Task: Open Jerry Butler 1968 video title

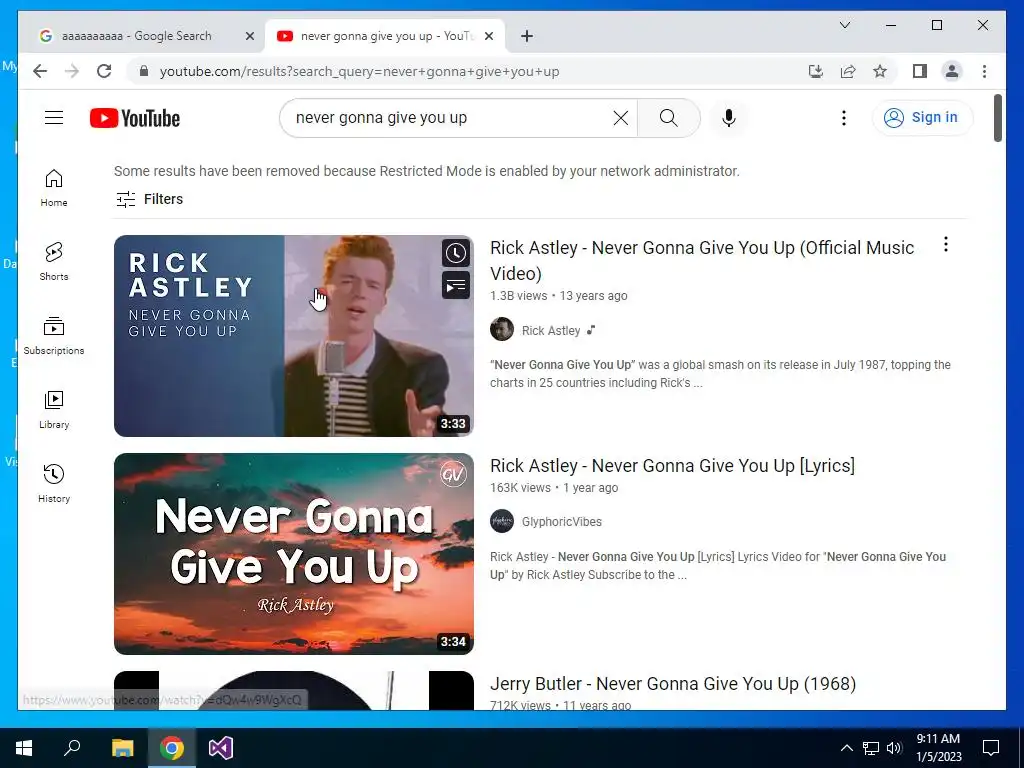Action: (673, 684)
